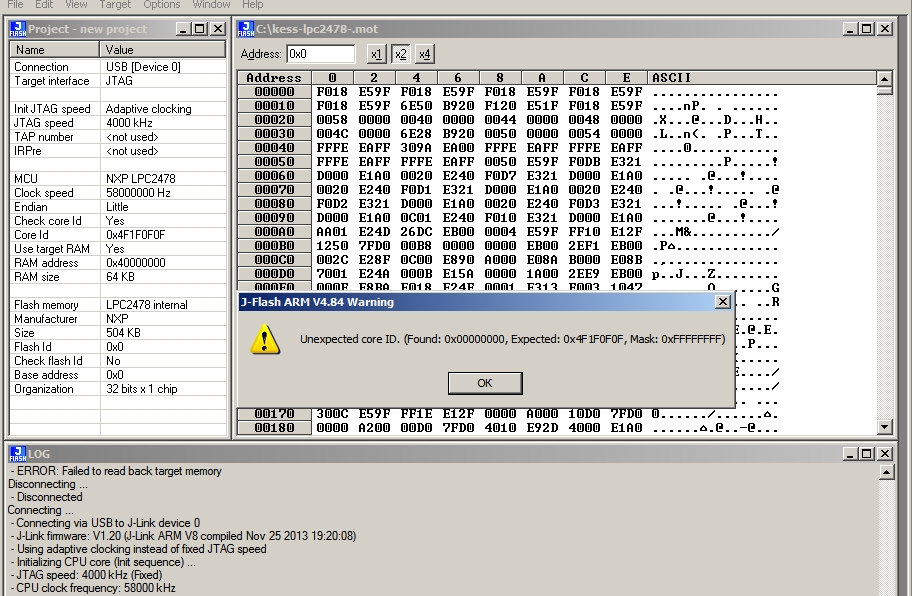The width and height of the screenshot is (912, 596).
Task: Click the ASCII column header
Action: pyautogui.click(x=761, y=78)
